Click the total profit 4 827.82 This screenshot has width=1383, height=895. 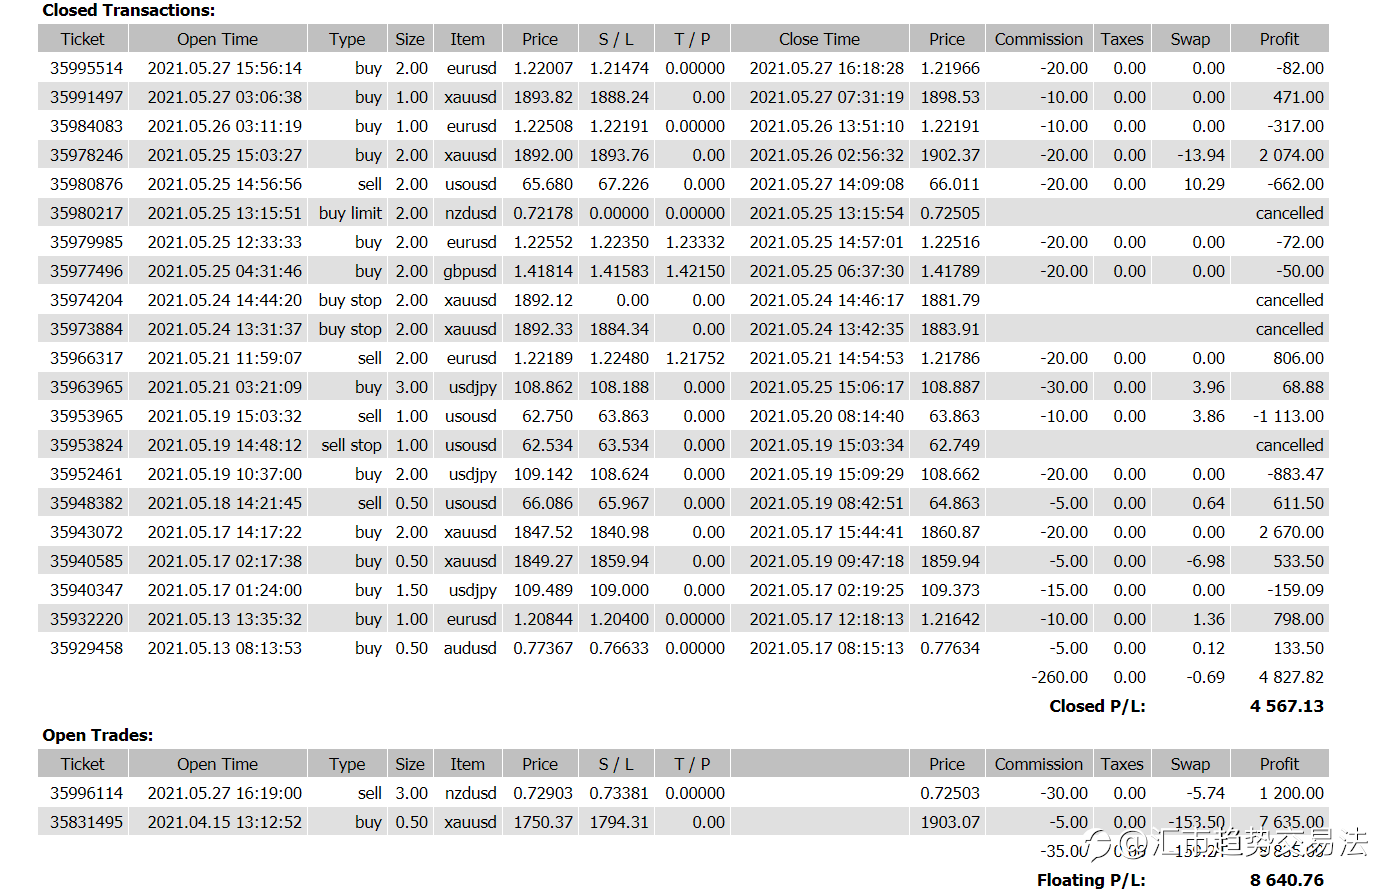click(1291, 677)
